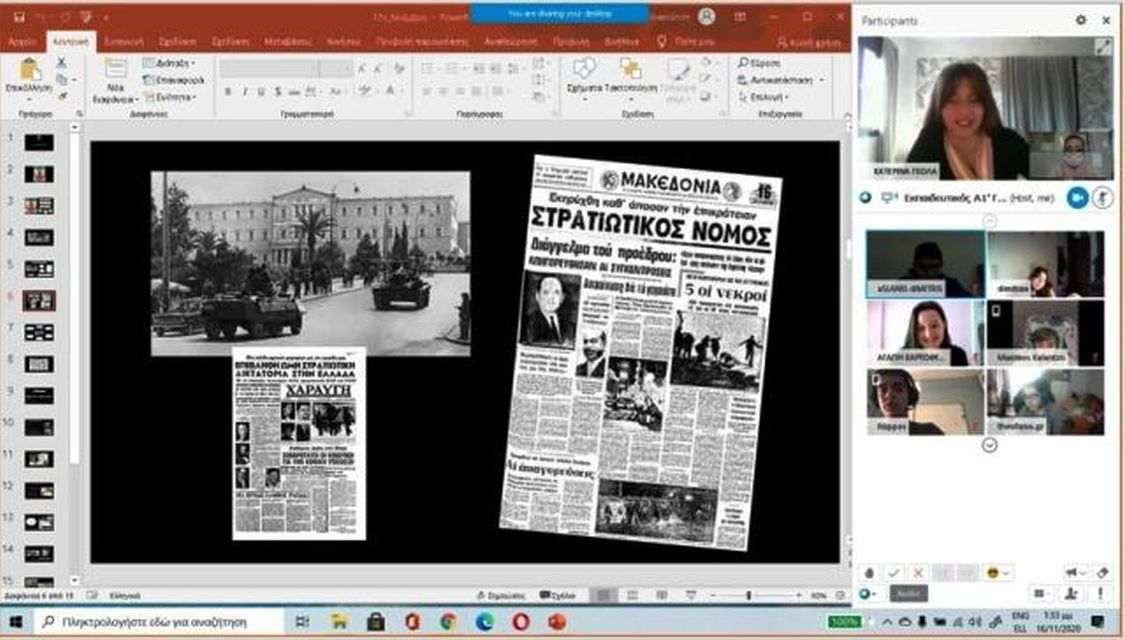Screen dimensions: 1125x640
Task: Switch to Reading view icon
Action: 662,595
